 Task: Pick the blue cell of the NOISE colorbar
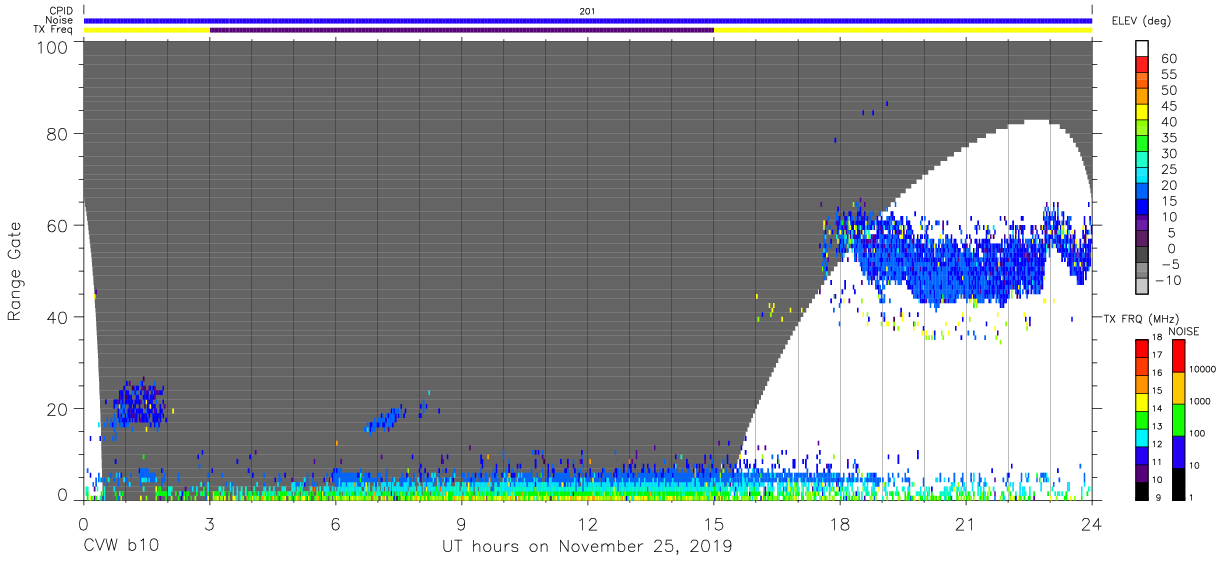click(1177, 451)
